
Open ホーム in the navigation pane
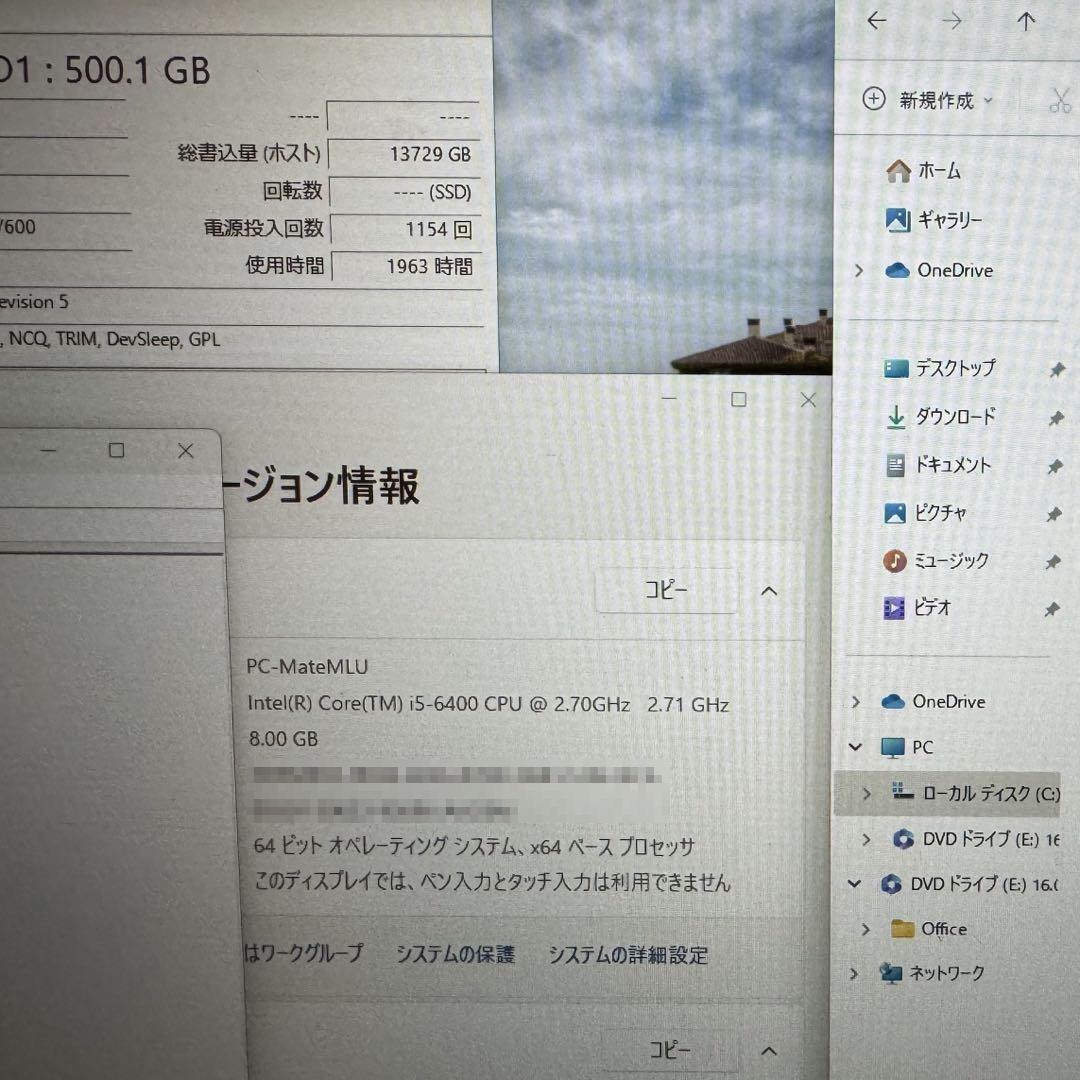923,170
